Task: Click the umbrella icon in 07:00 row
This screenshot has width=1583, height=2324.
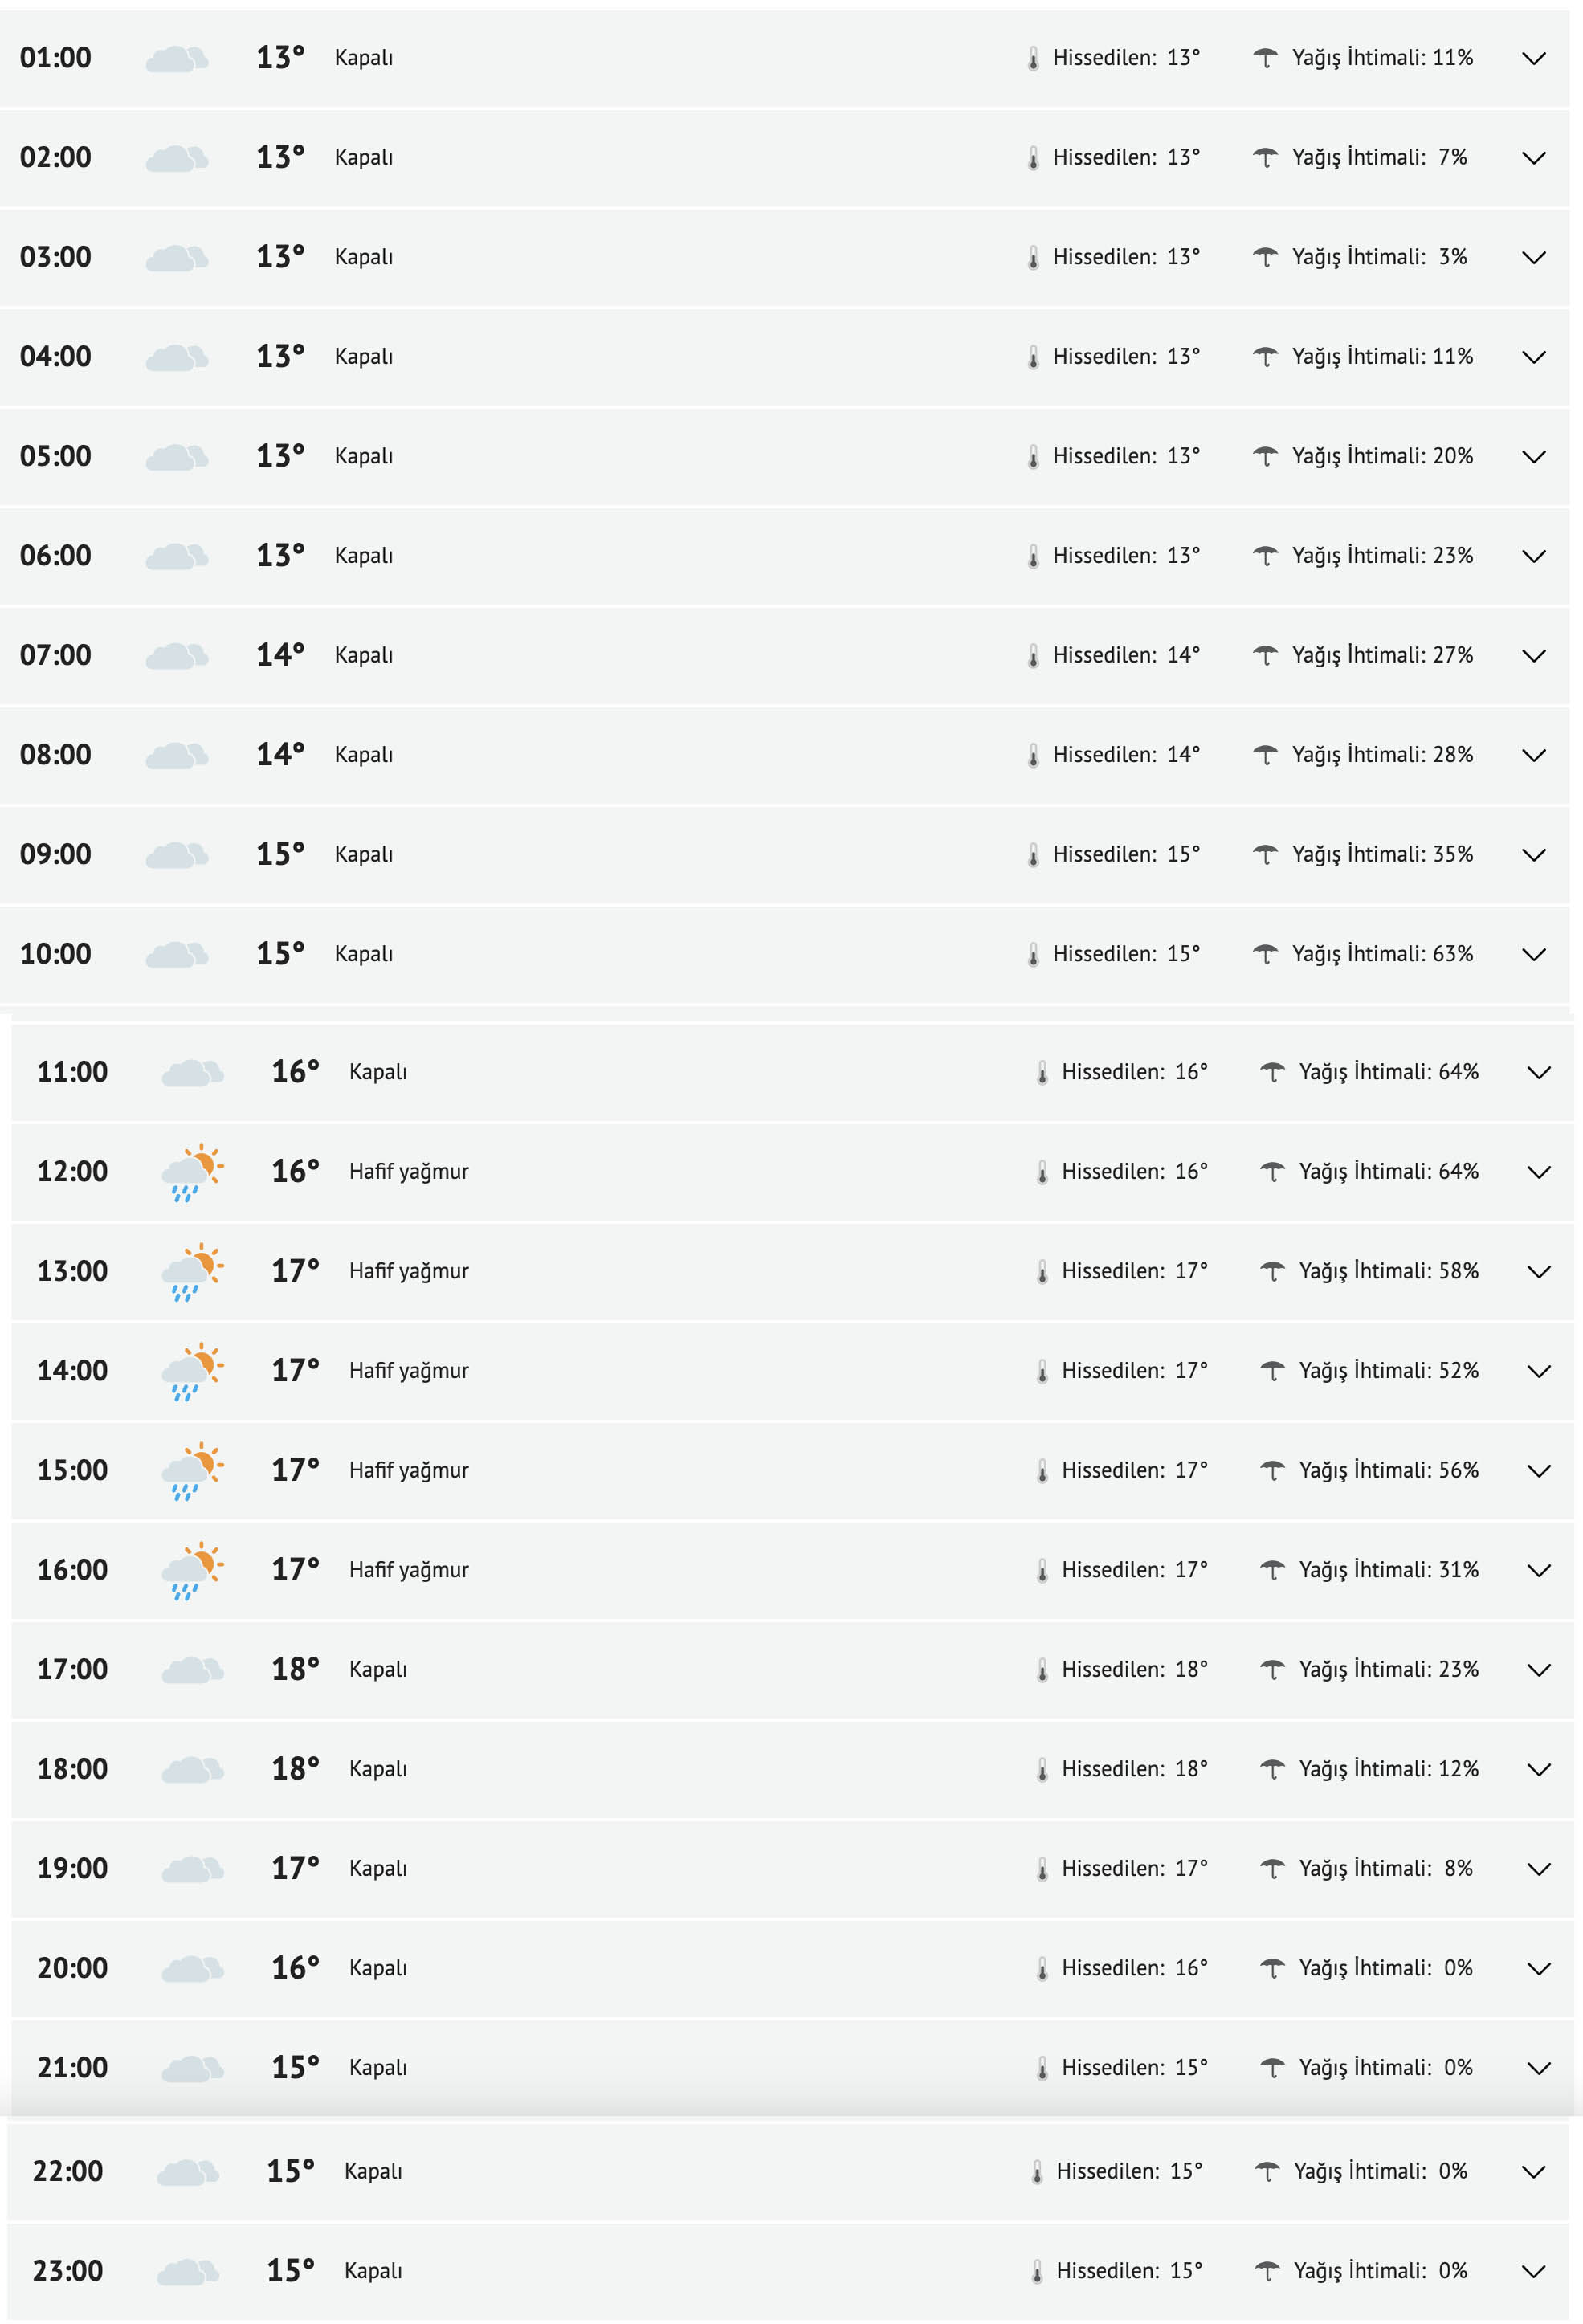Action: (1265, 655)
